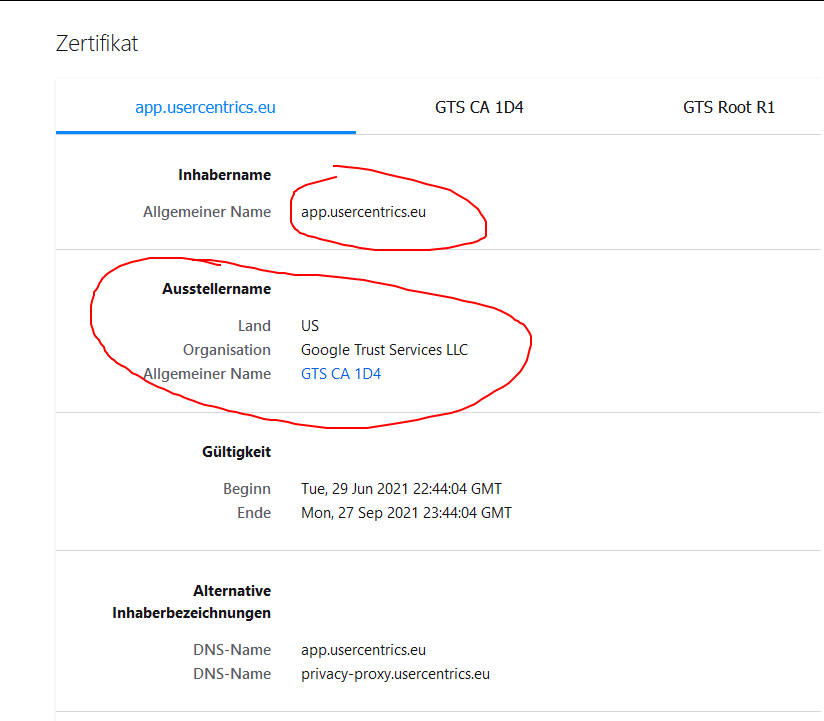Follow the GTS CA 1D4 issuer link
Viewport: 824px width, 721px height.
pos(341,374)
